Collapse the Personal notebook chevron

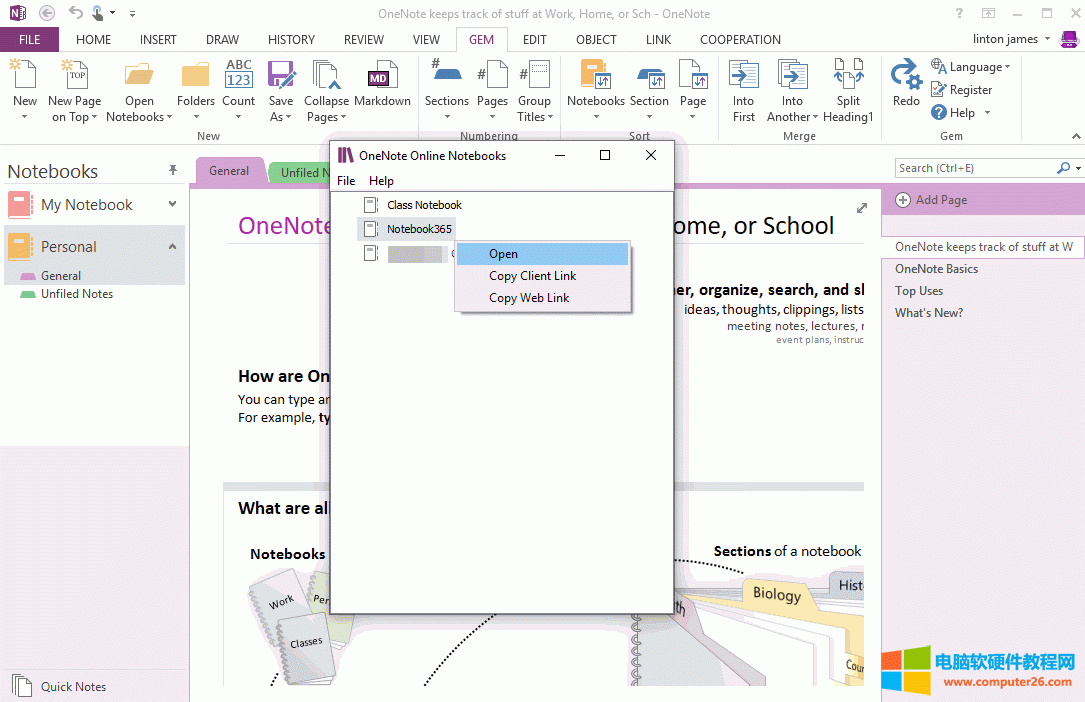click(172, 247)
